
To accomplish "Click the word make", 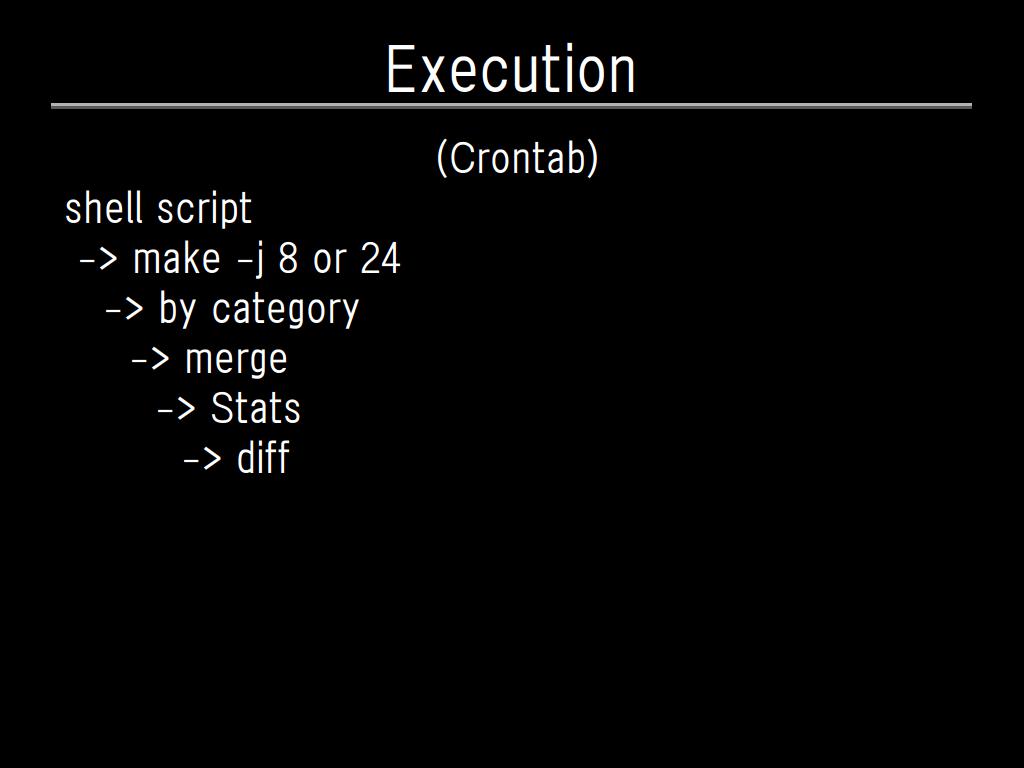I will (x=176, y=259).
